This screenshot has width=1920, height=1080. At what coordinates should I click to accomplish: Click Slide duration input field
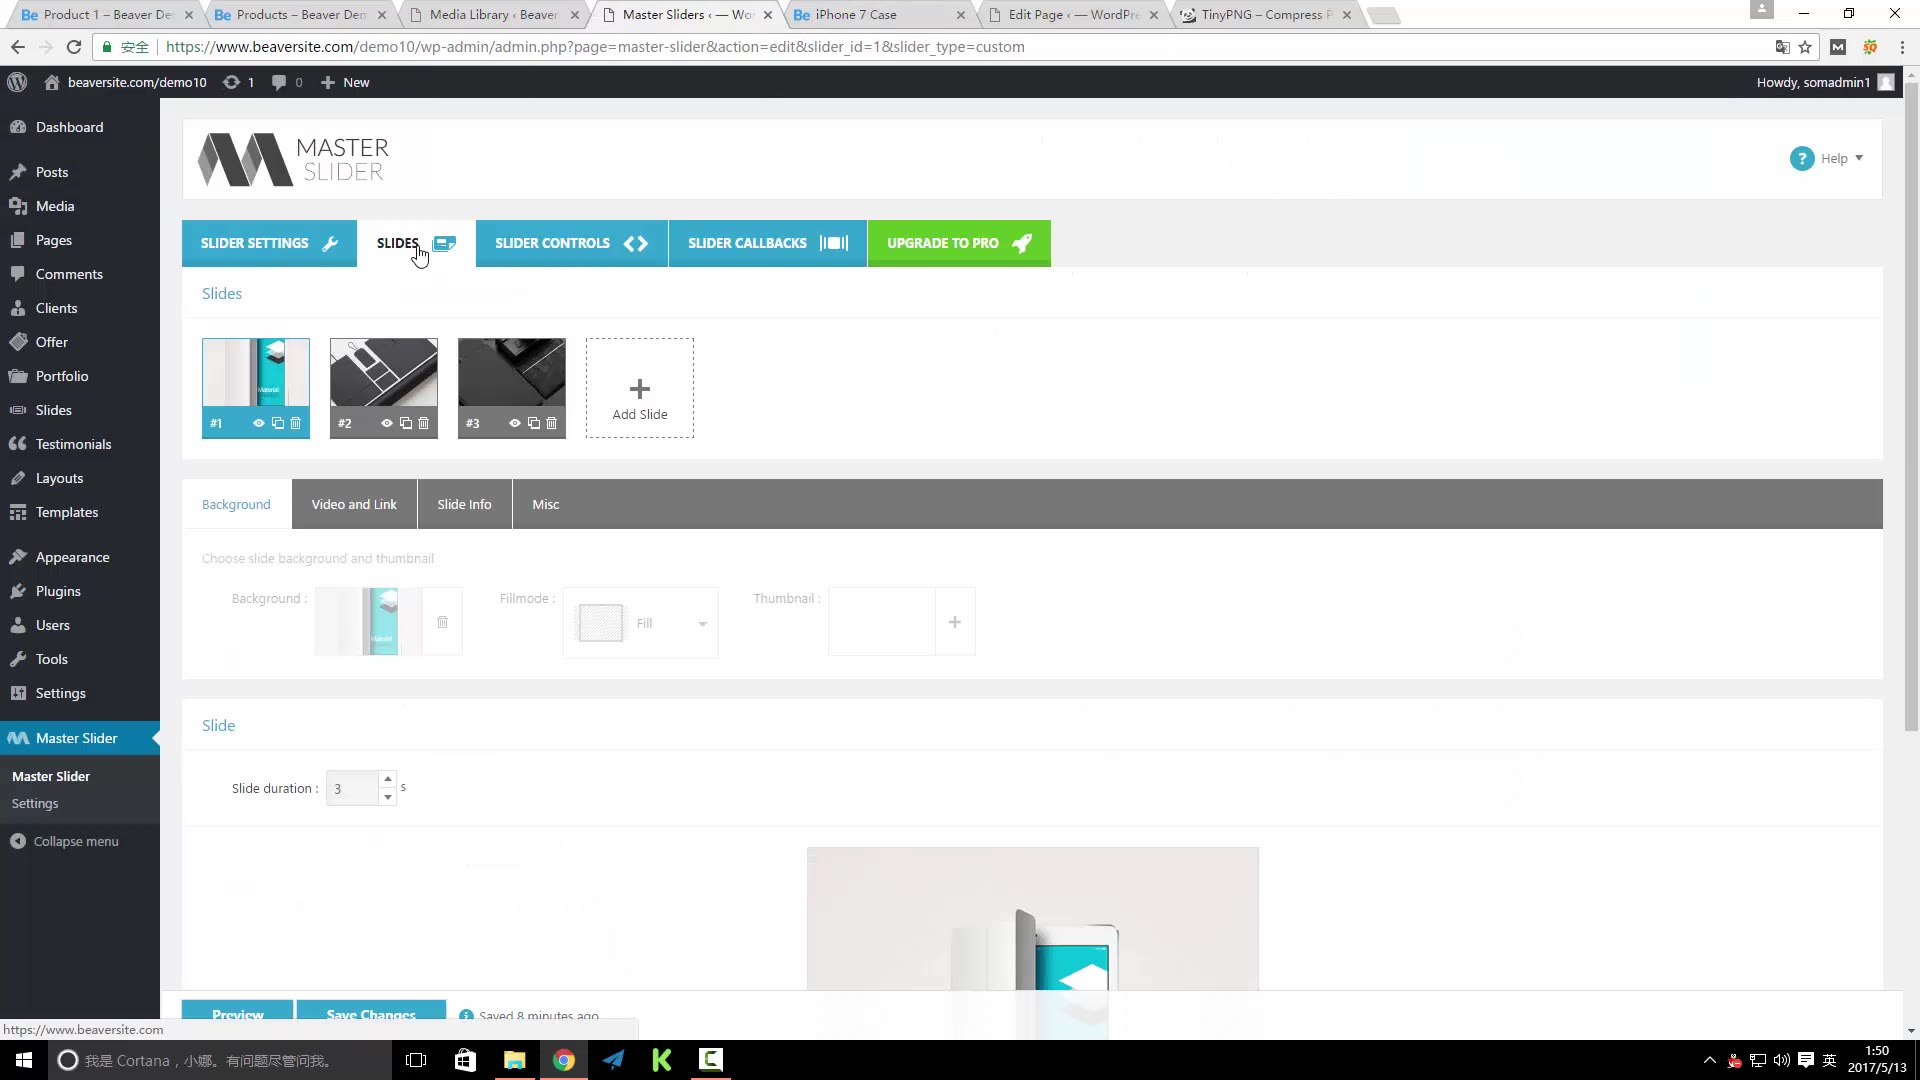tap(352, 788)
